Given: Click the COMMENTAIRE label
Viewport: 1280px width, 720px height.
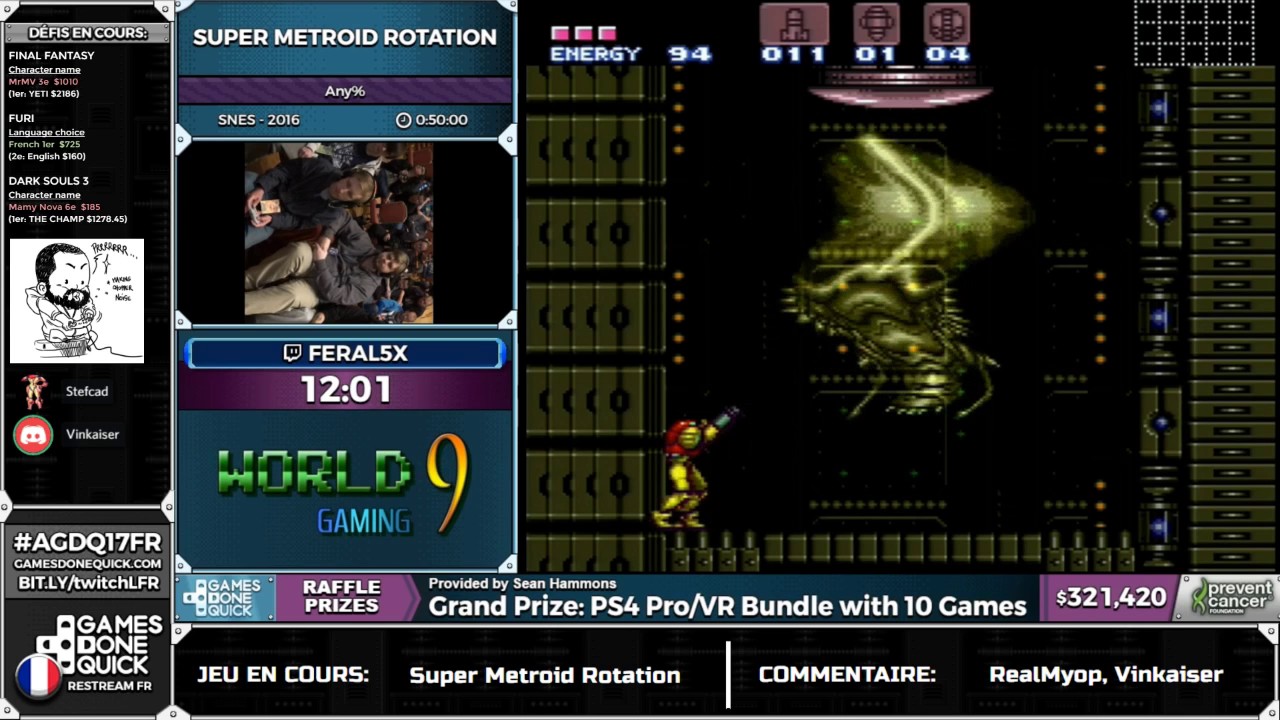Looking at the screenshot, I should 847,675.
